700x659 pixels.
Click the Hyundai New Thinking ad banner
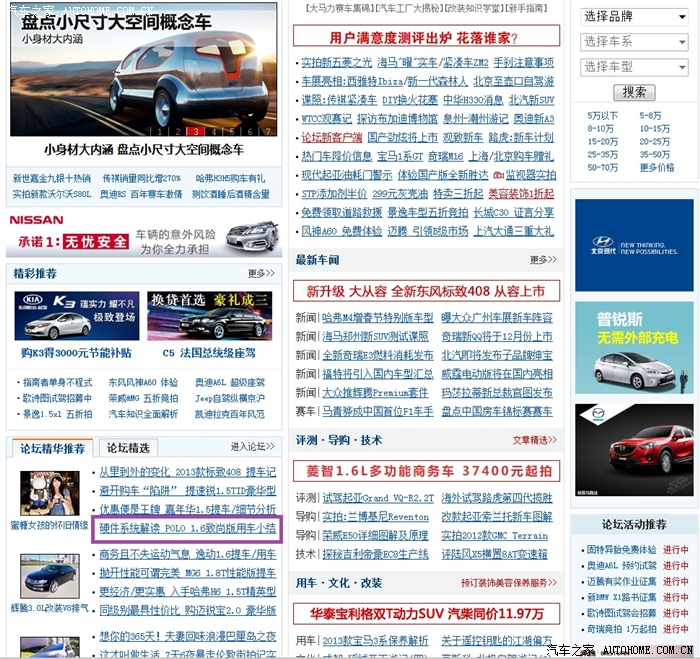click(x=633, y=245)
